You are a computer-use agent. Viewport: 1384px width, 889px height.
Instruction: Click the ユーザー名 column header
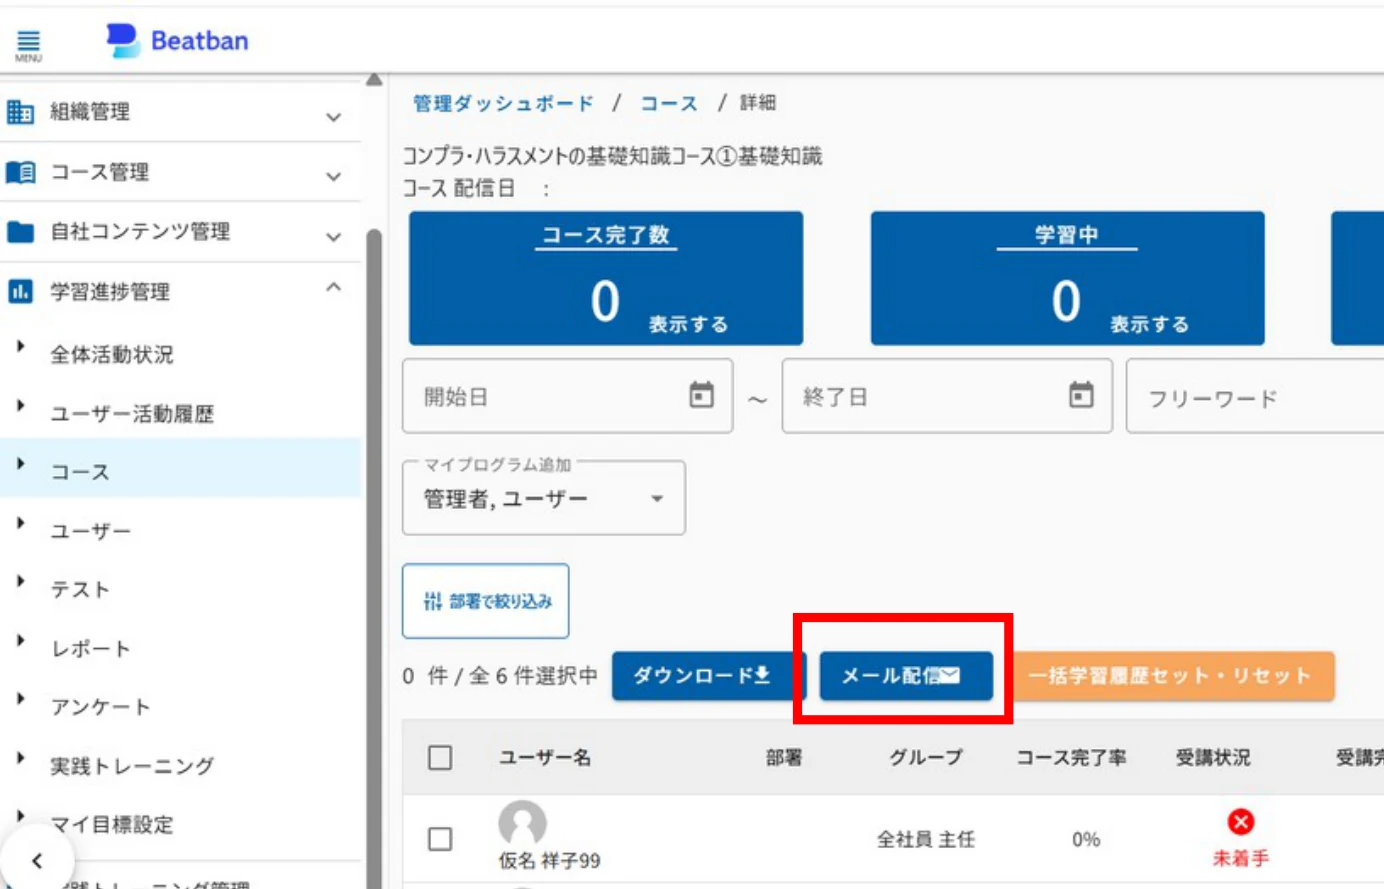[x=545, y=757]
